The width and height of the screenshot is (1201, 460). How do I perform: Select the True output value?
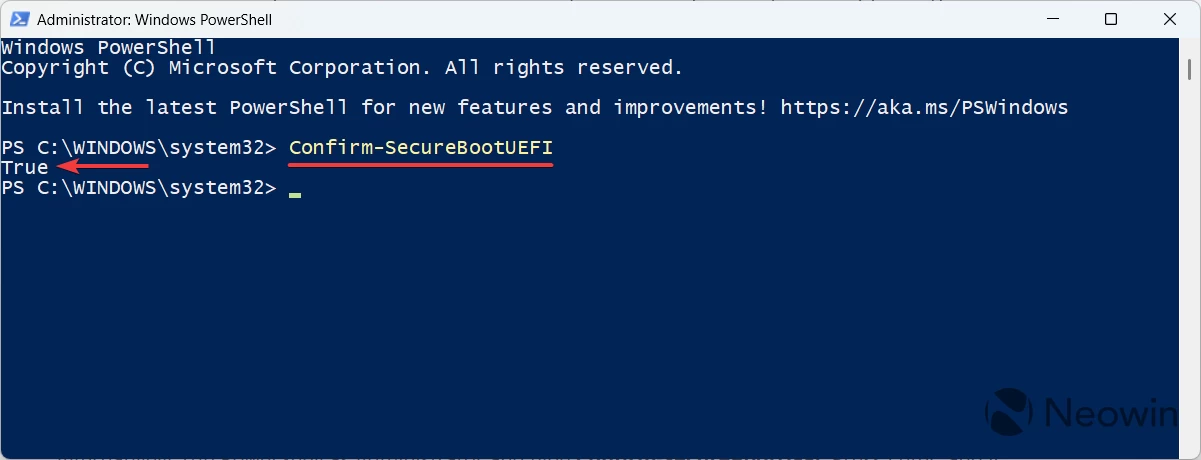pyautogui.click(x=25, y=168)
